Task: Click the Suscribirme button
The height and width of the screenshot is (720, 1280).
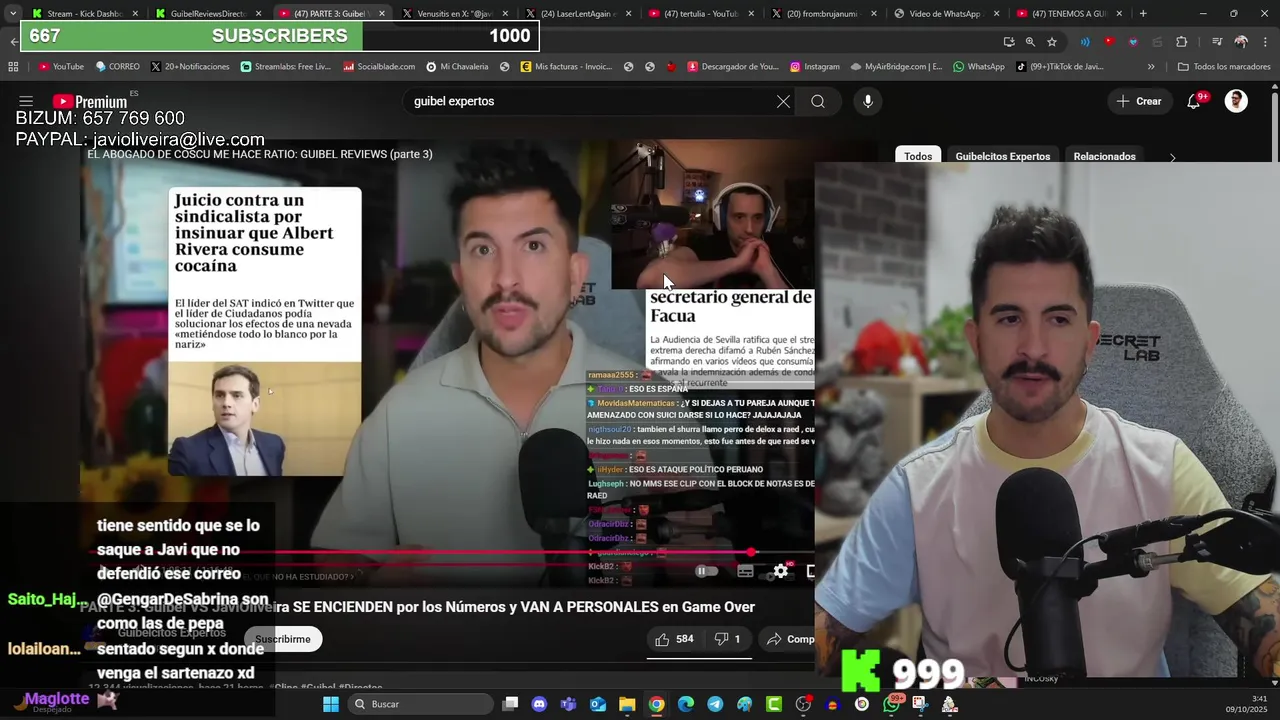Action: point(282,639)
